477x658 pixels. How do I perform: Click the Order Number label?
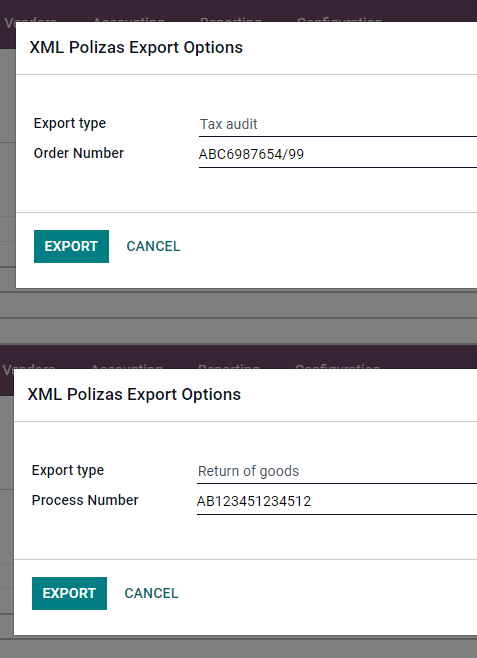[x=79, y=153]
